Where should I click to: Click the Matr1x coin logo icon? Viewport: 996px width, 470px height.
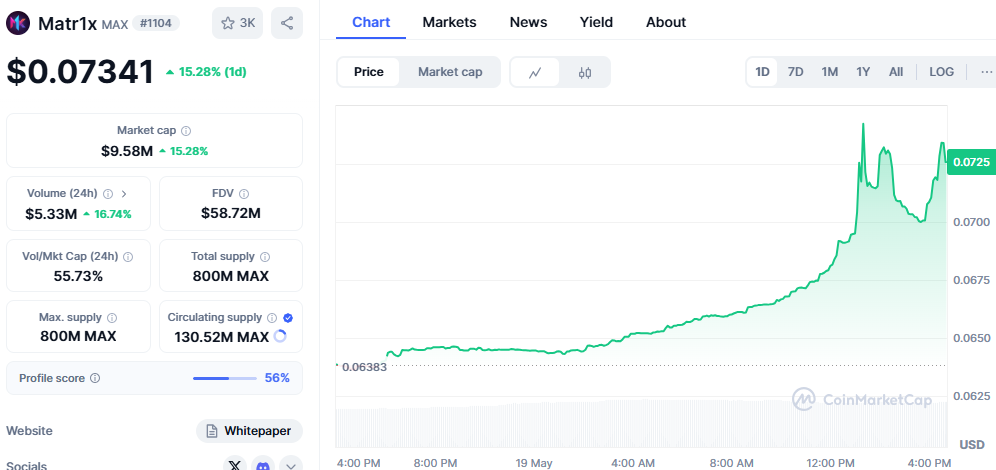[18, 24]
